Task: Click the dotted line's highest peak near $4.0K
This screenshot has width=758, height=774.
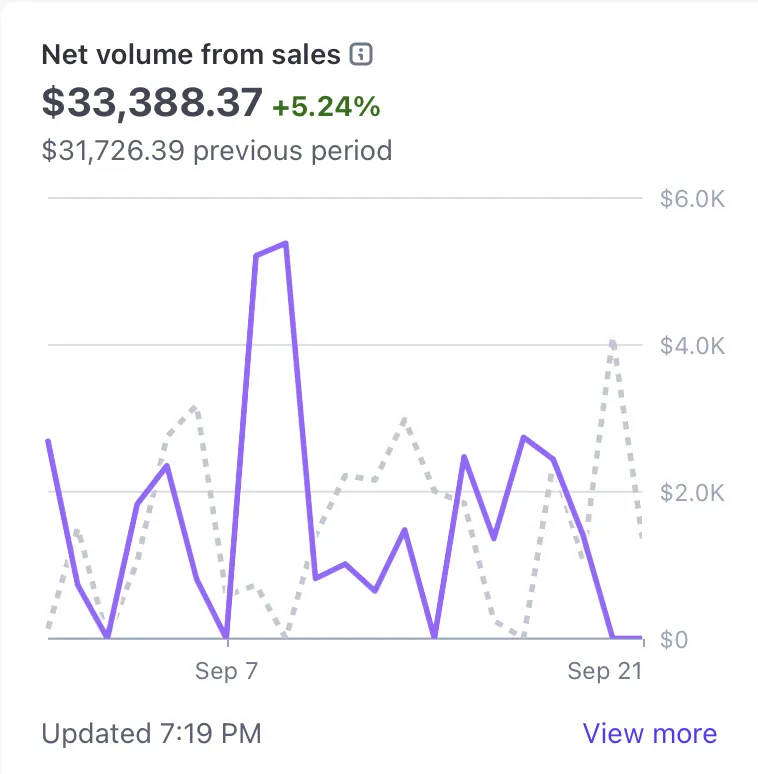Action: pos(612,342)
